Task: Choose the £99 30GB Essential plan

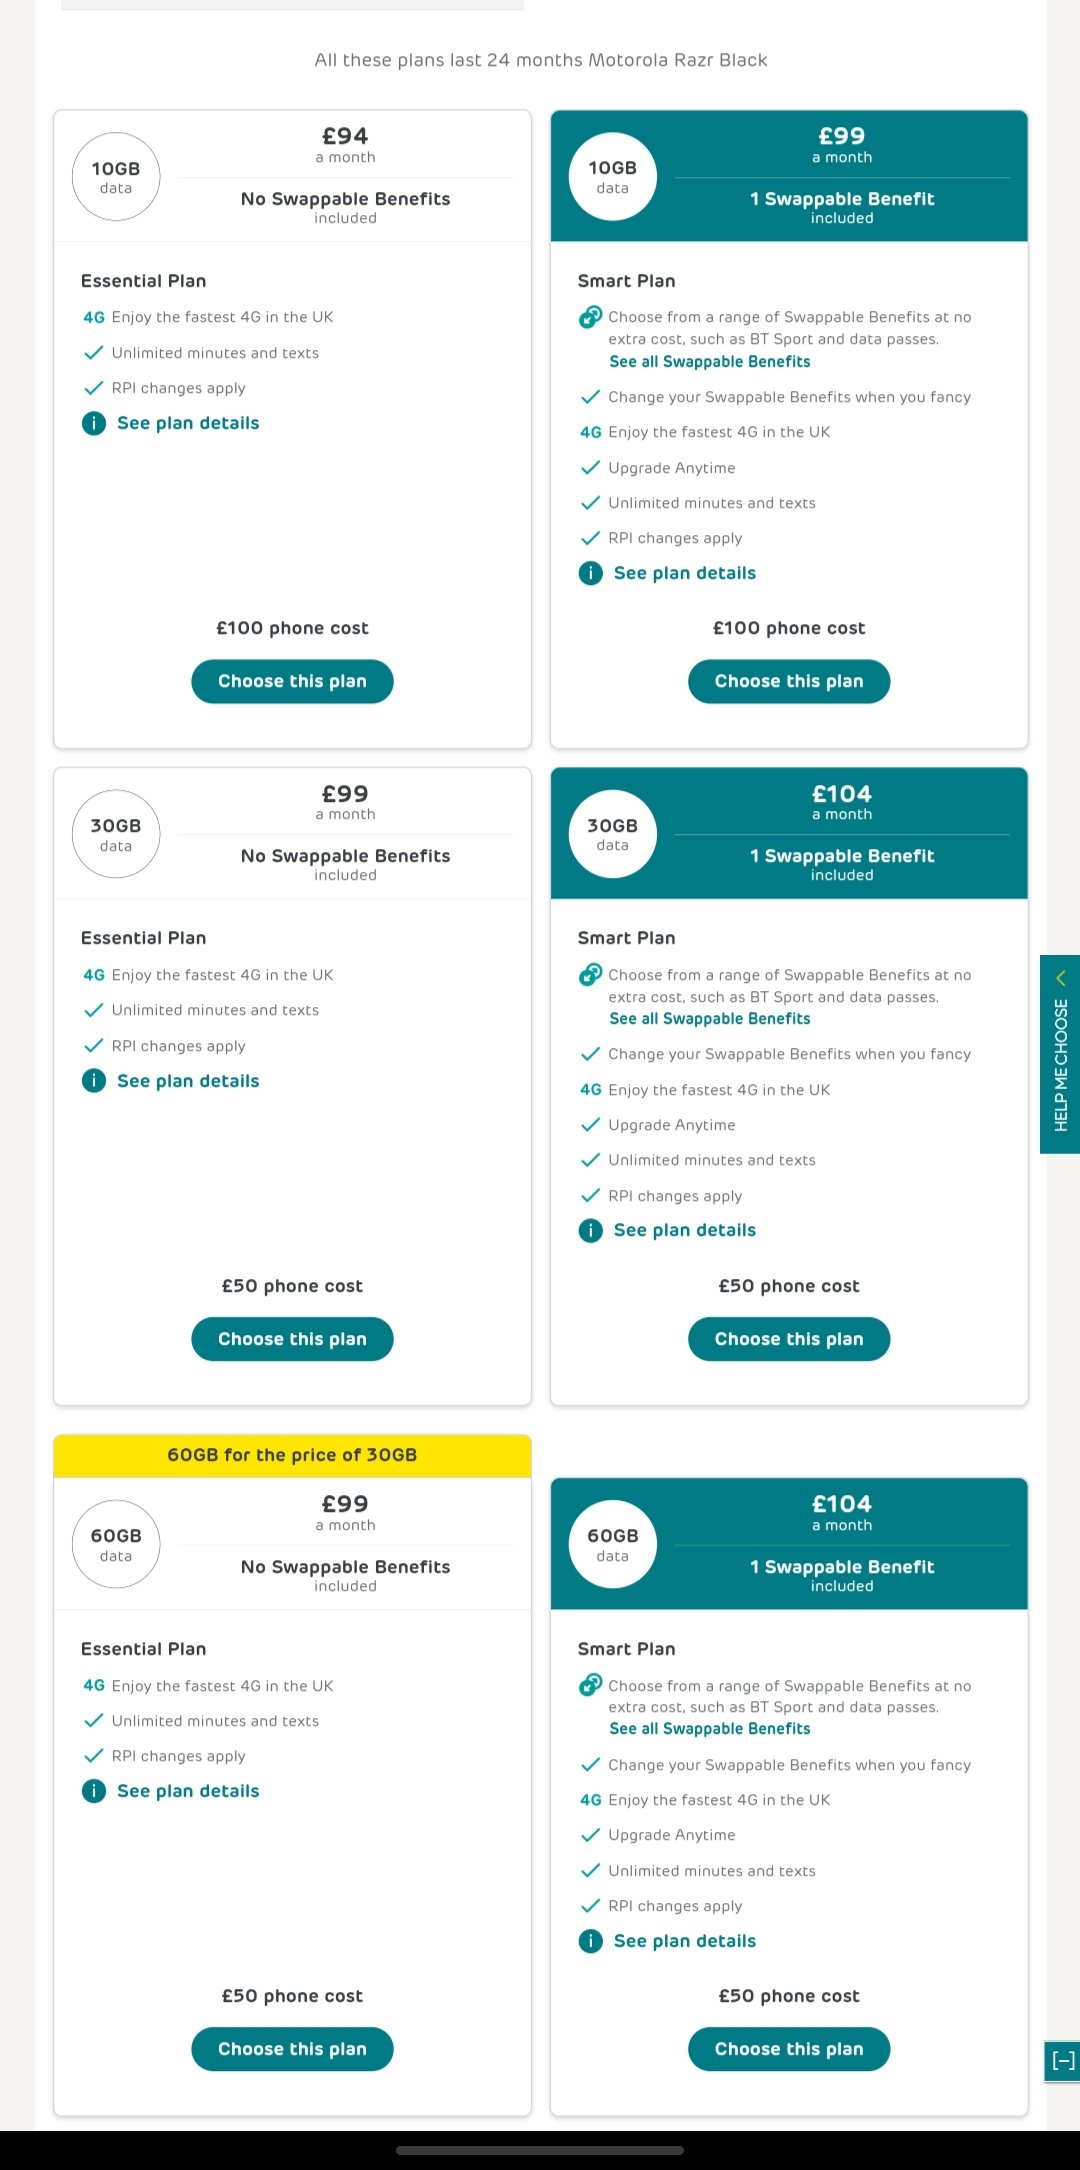Action: pyautogui.click(x=292, y=1339)
